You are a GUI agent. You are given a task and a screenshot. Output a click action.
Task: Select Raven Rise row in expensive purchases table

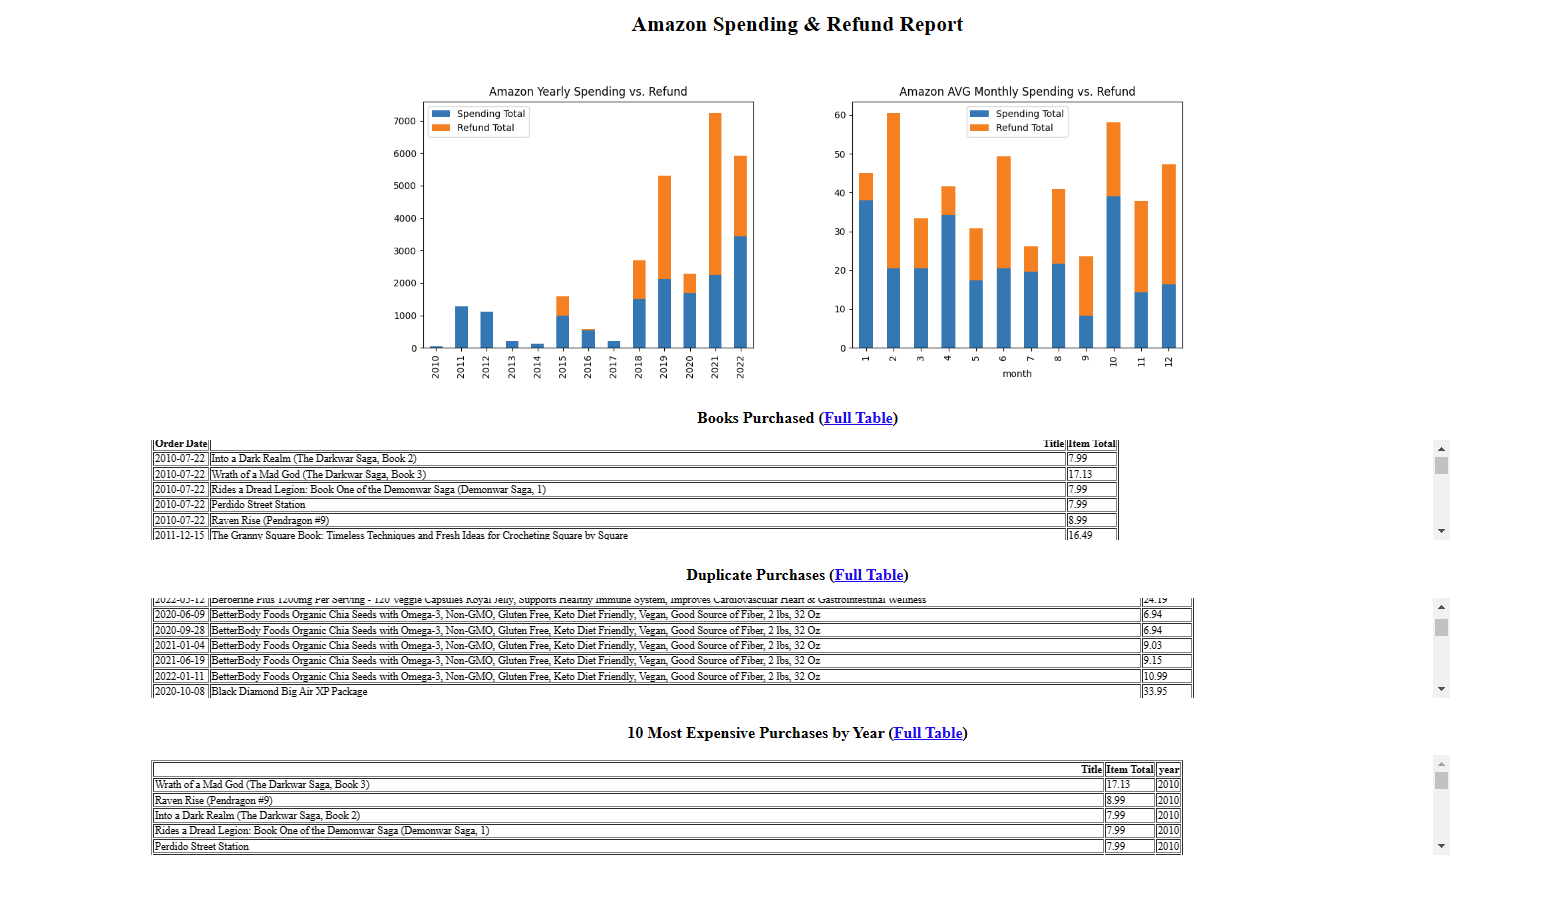click(x=667, y=800)
